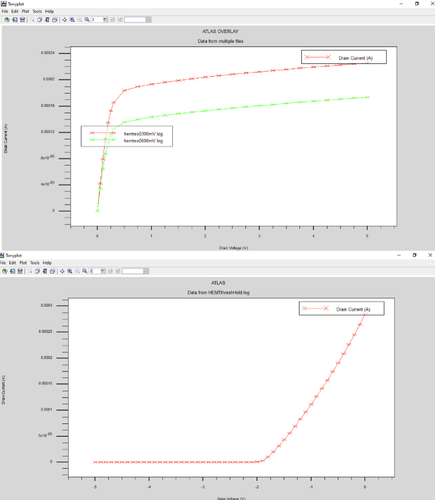The image size is (435, 500).
Task: Click second greyed checkbox-like icon, overlay toolbar
Action: tap(120, 20)
